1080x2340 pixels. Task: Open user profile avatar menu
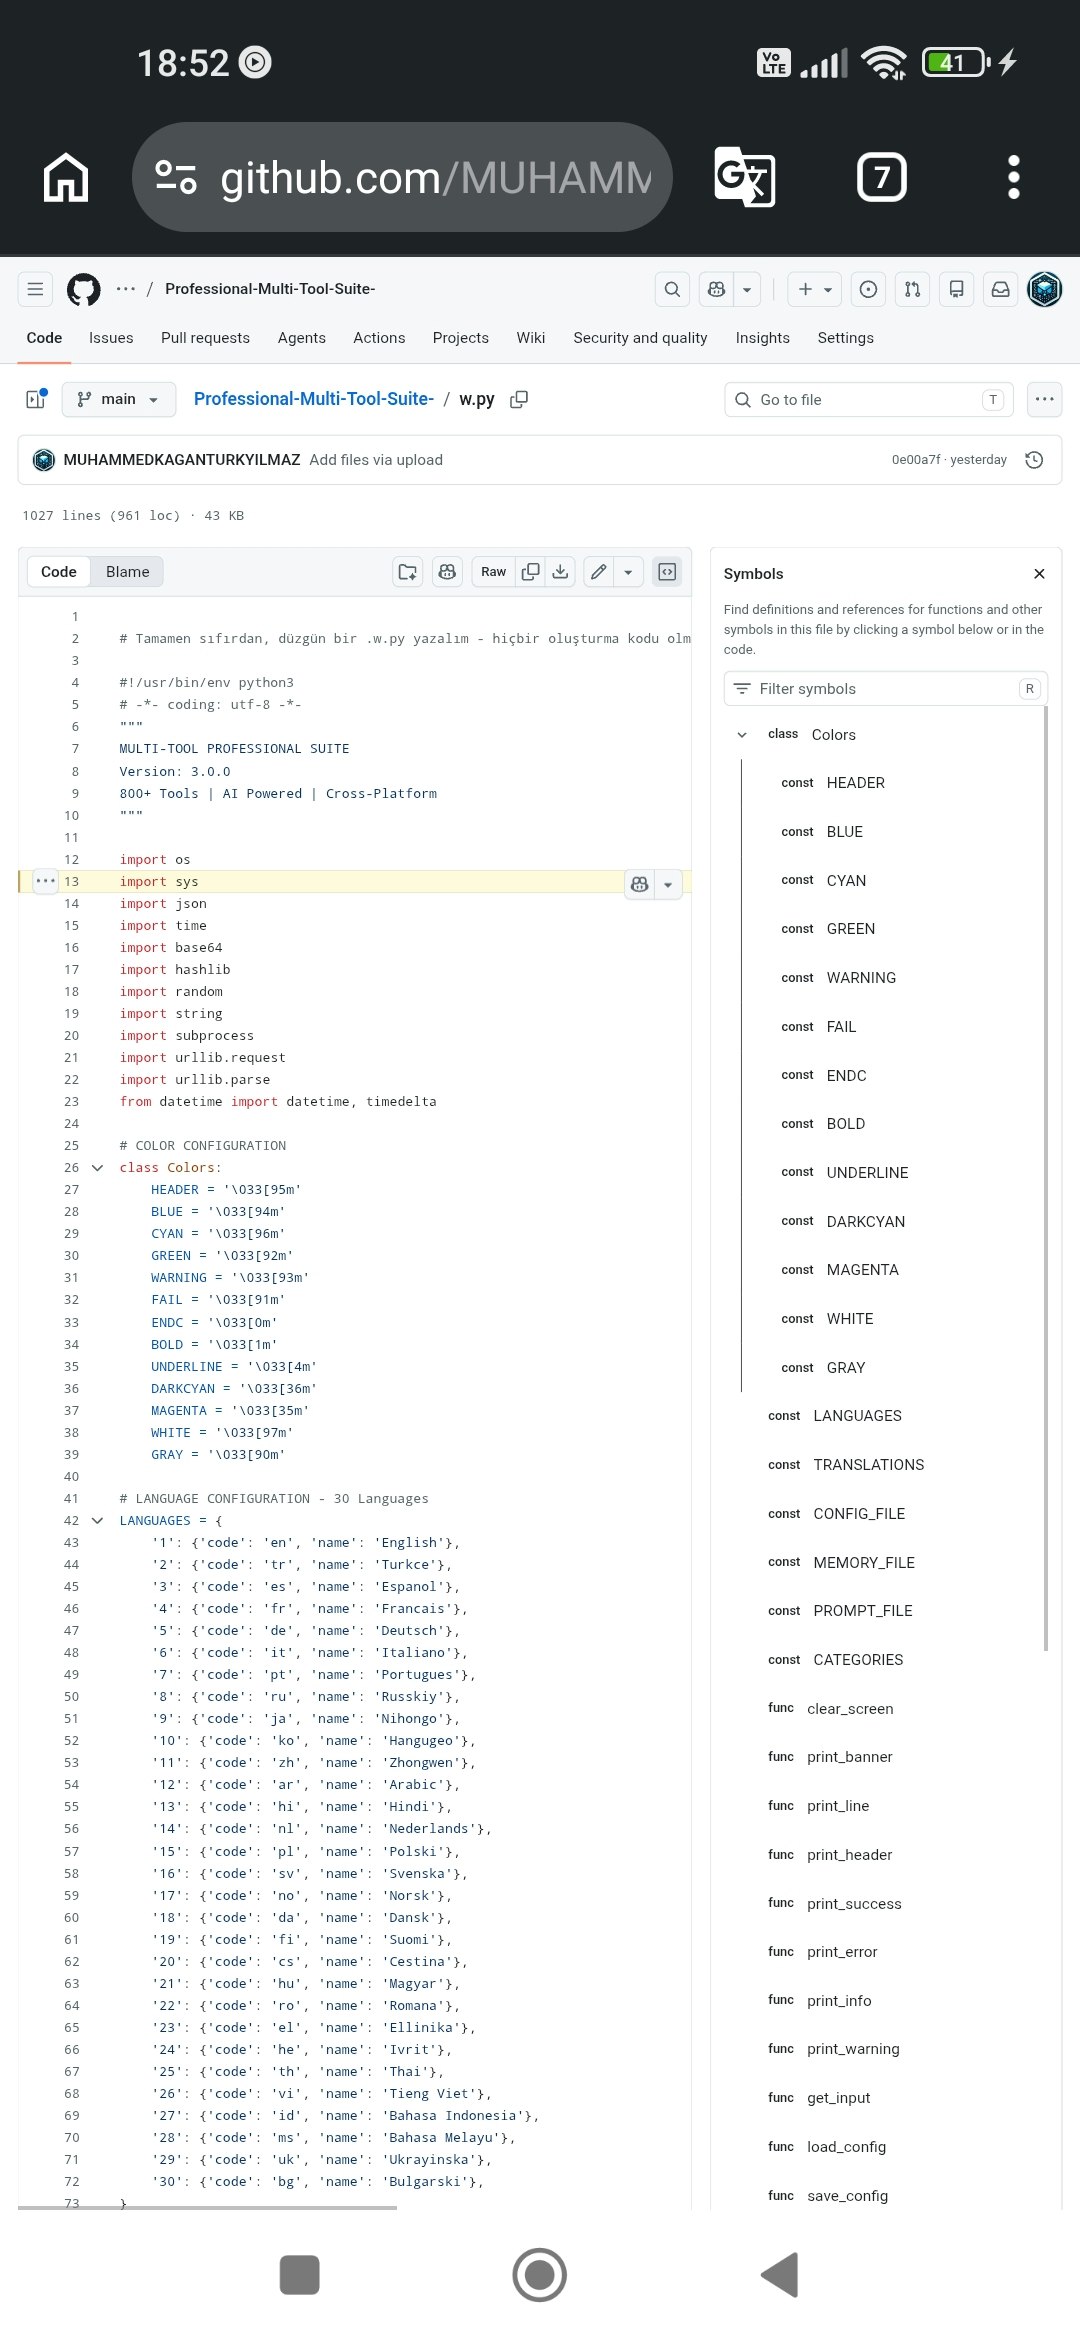click(x=1045, y=289)
